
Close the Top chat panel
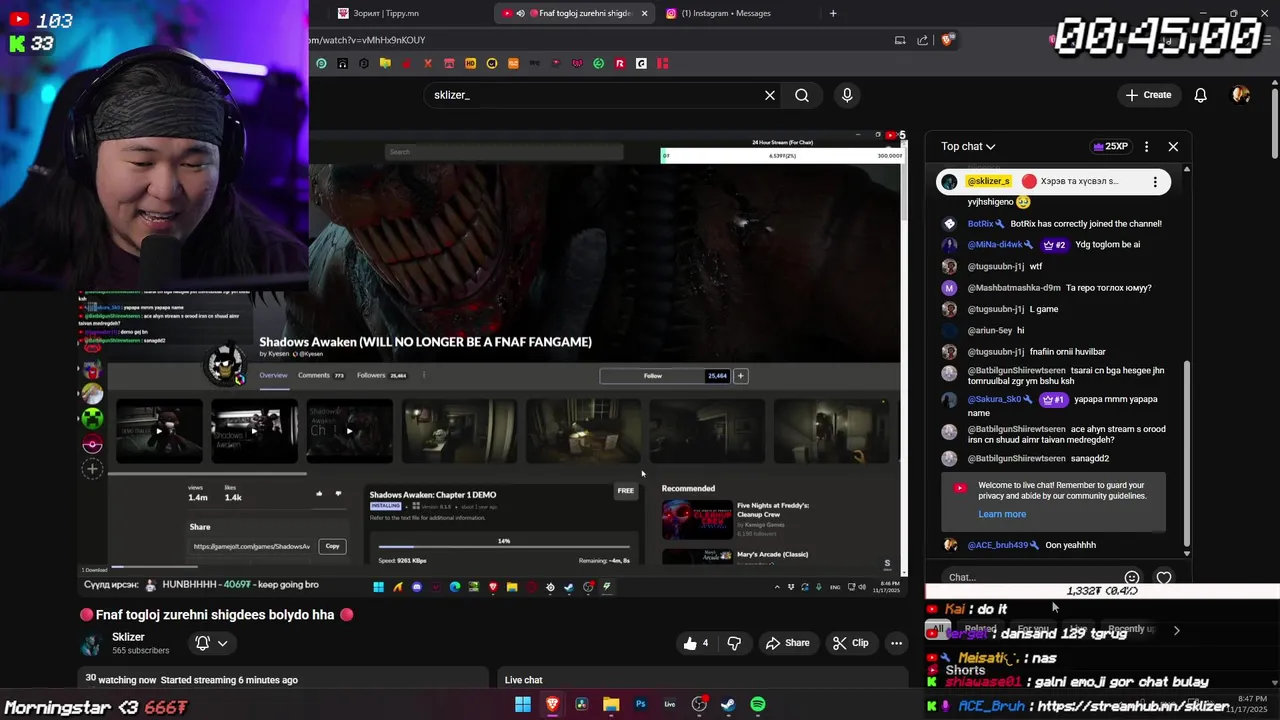tap(1173, 146)
